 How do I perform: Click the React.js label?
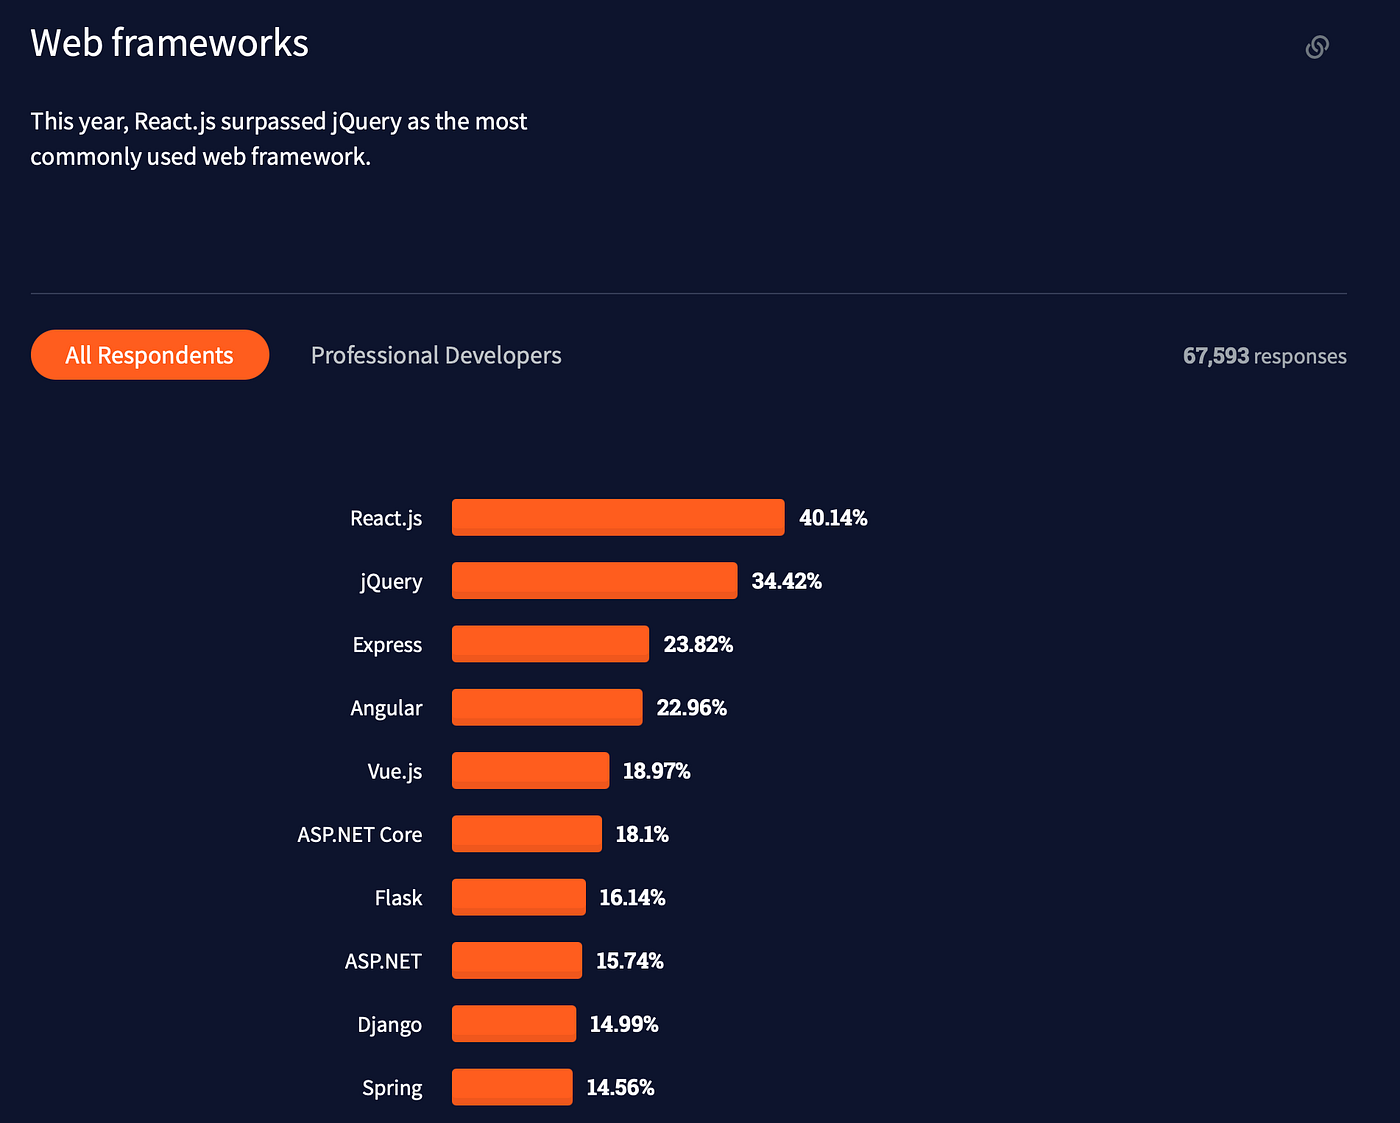point(386,518)
